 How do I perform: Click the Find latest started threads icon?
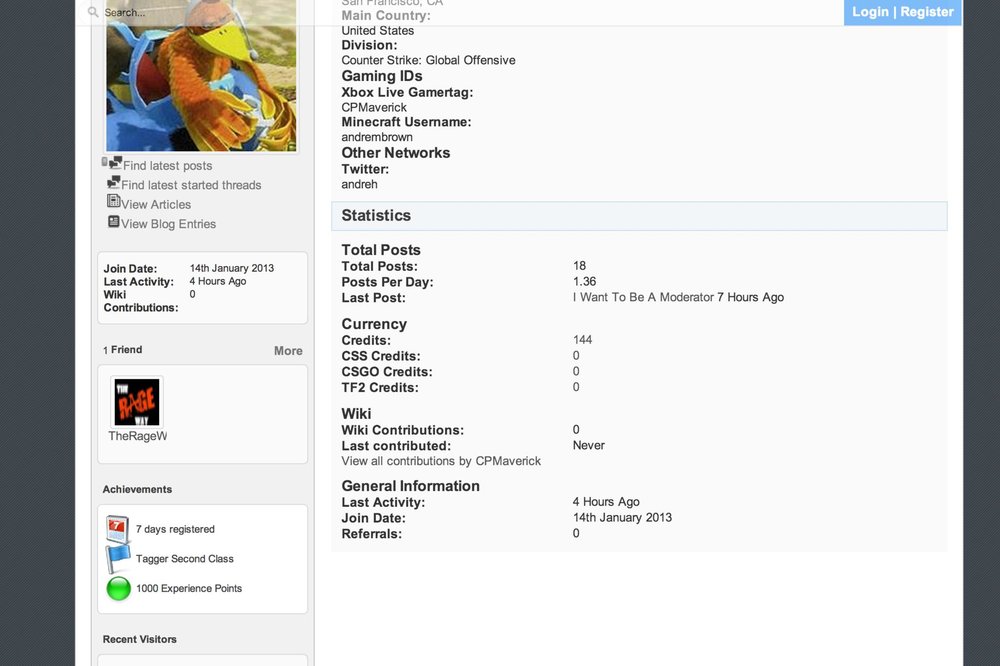tap(114, 182)
